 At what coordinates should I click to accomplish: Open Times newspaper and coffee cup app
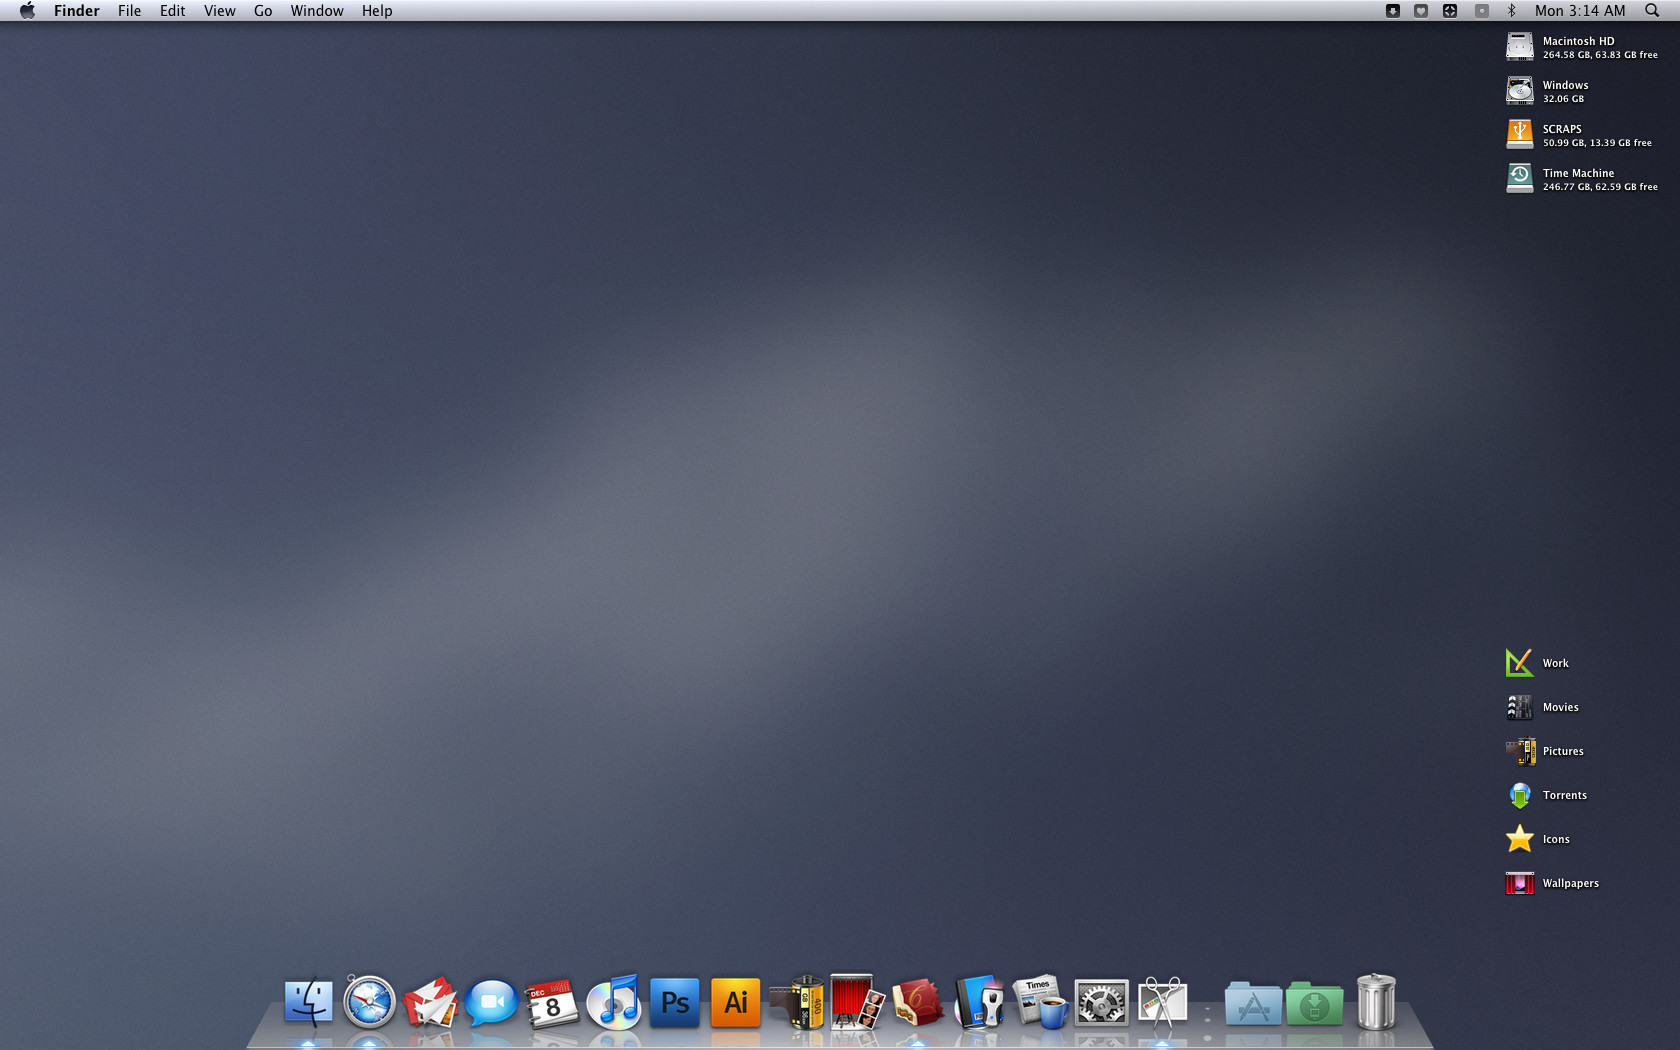[x=1040, y=1002]
